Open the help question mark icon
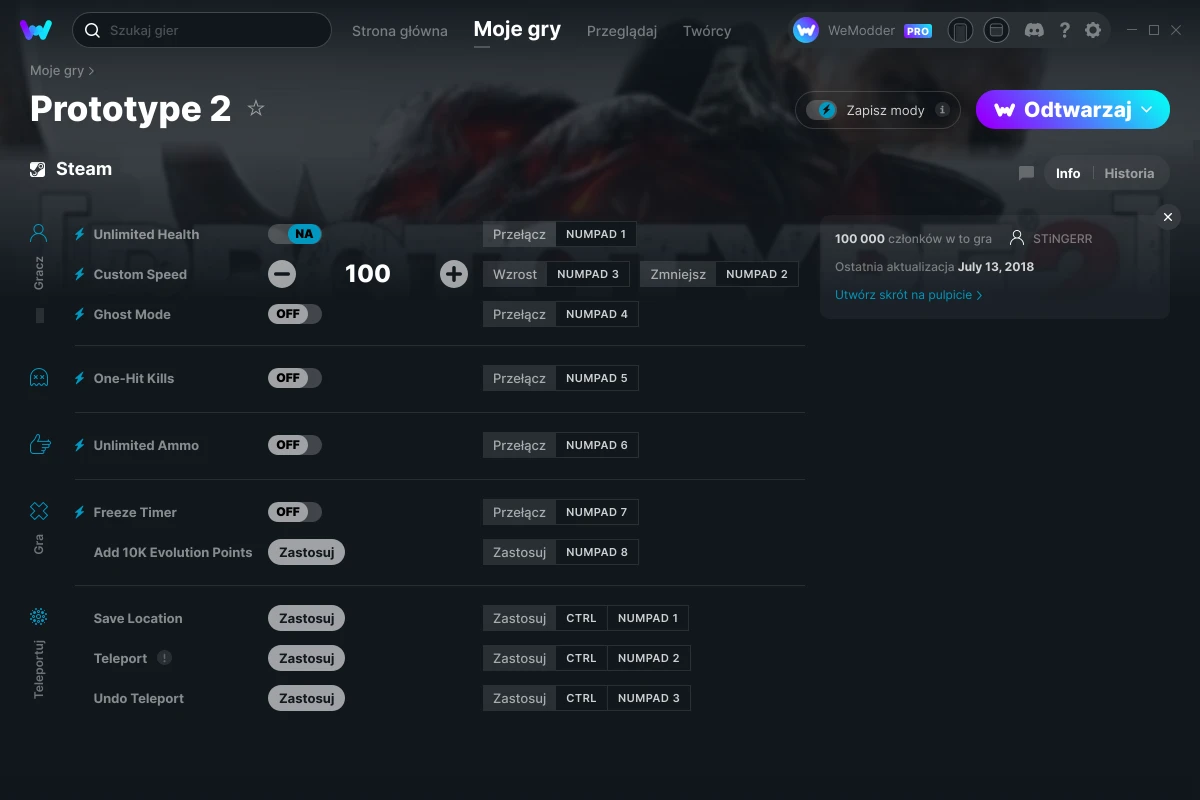Image resolution: width=1200 pixels, height=800 pixels. (x=1065, y=30)
